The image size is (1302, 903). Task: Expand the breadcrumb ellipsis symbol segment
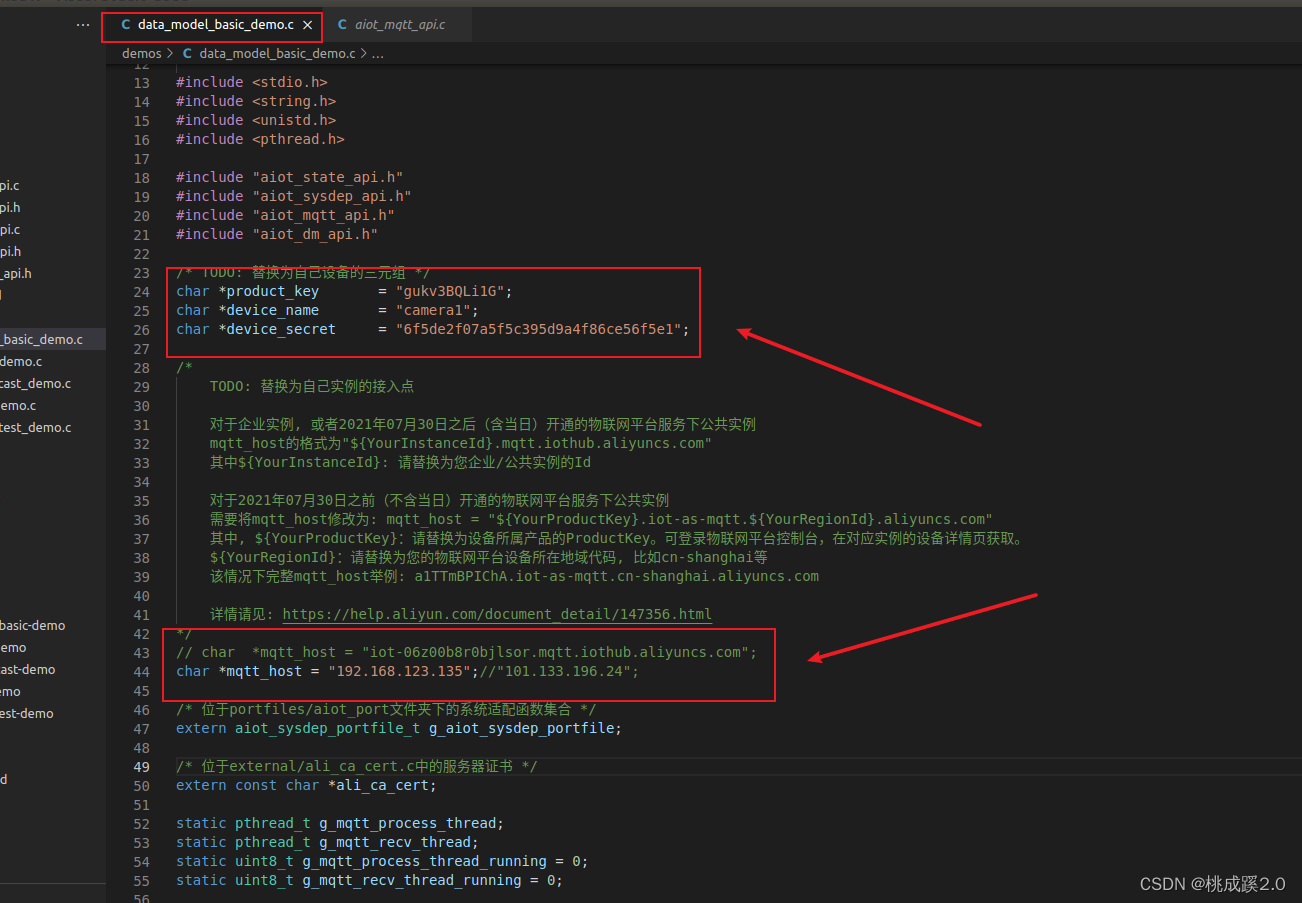click(x=377, y=53)
